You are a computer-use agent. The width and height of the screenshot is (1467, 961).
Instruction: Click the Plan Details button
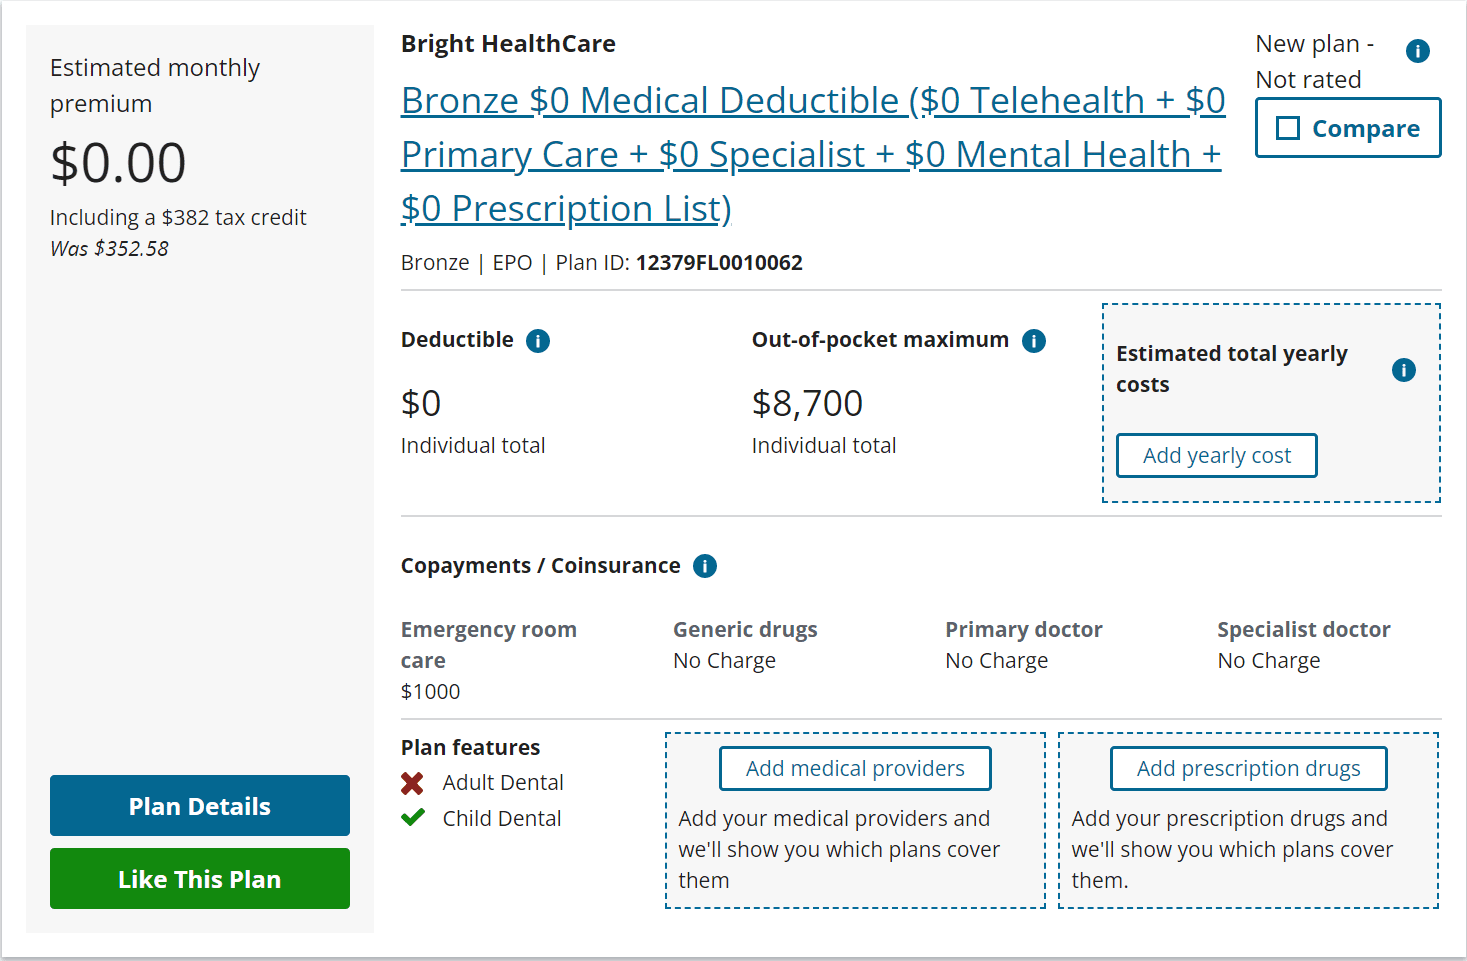[x=200, y=806]
